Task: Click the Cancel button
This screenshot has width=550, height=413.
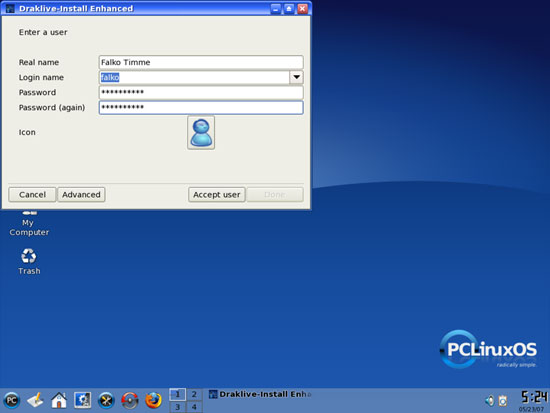Action: [x=32, y=194]
